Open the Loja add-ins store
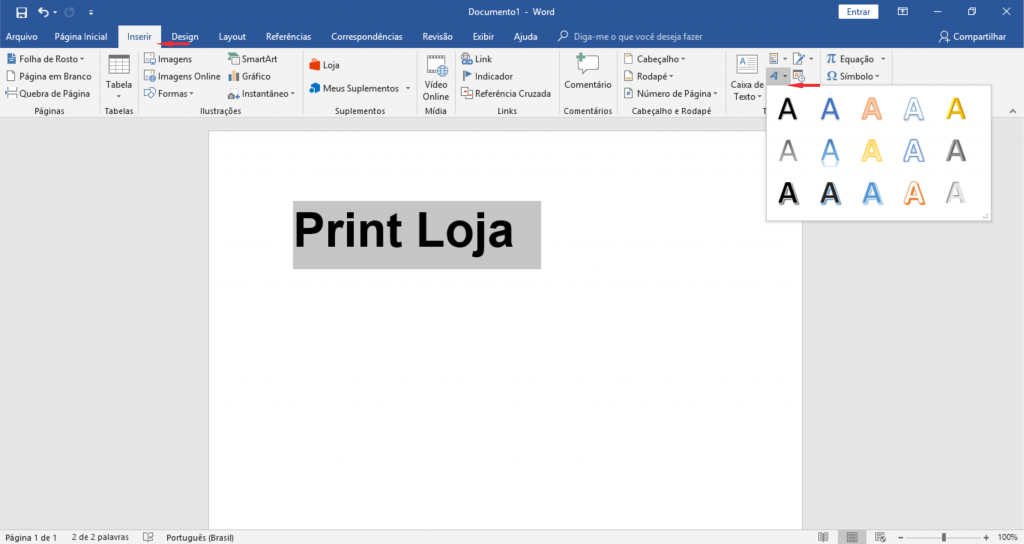This screenshot has width=1024, height=544. (x=324, y=65)
